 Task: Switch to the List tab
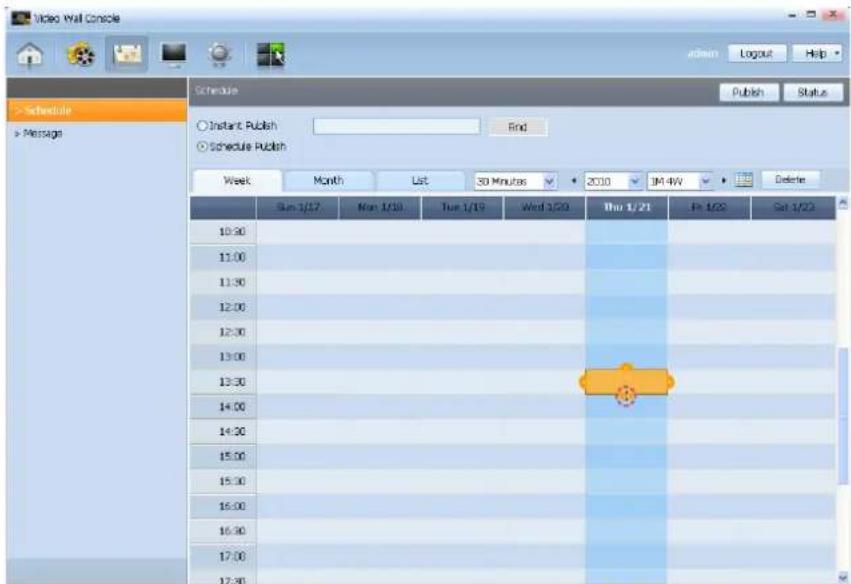tap(420, 180)
